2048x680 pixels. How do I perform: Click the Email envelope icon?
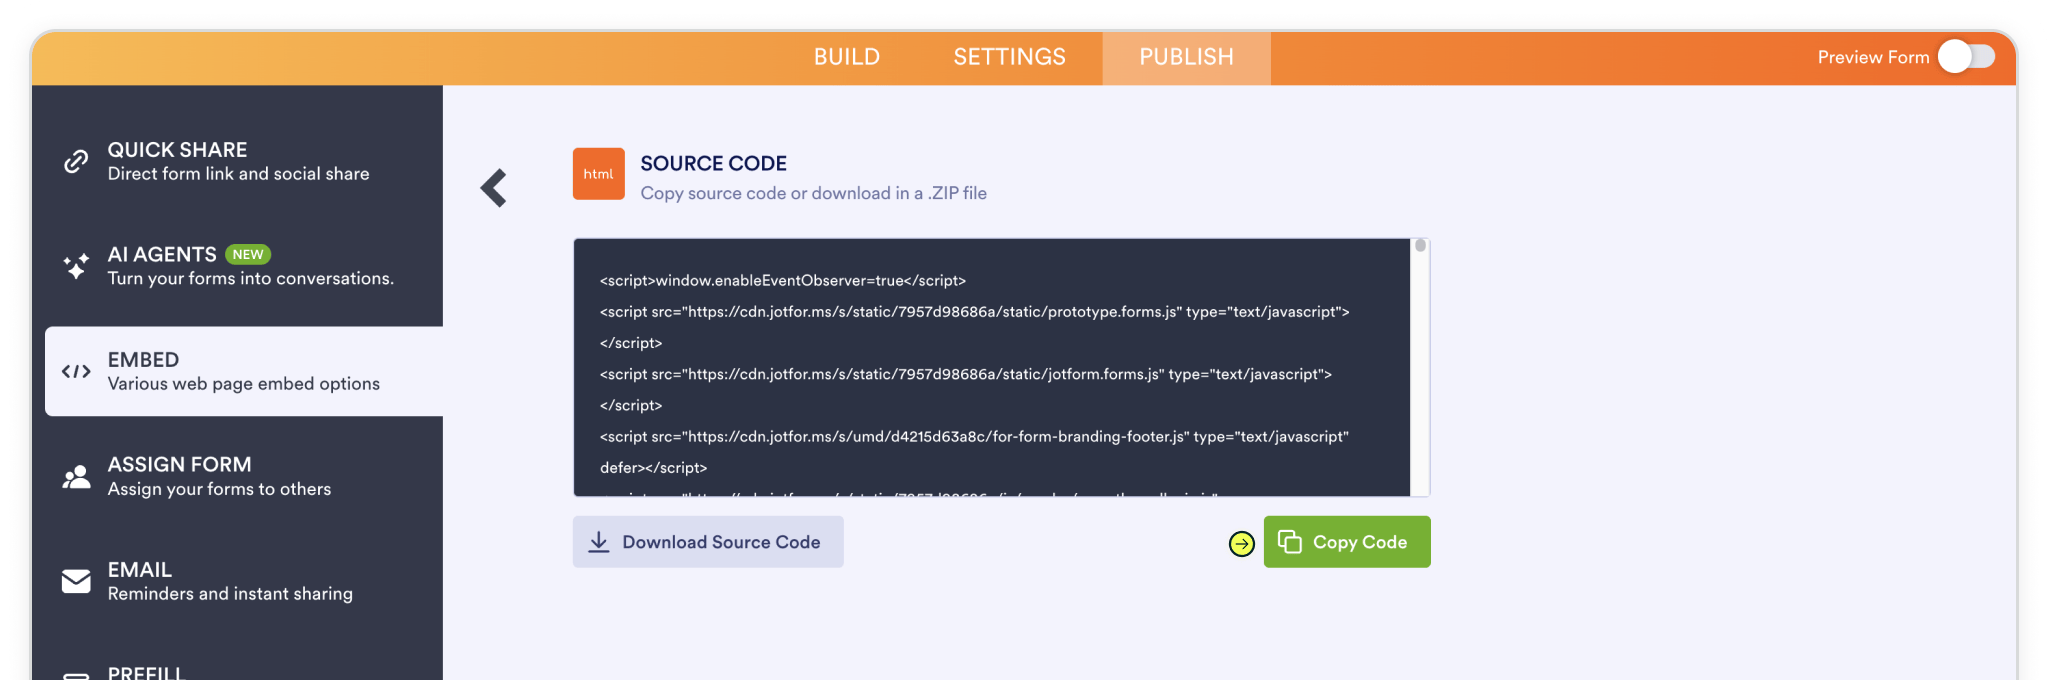coord(76,581)
